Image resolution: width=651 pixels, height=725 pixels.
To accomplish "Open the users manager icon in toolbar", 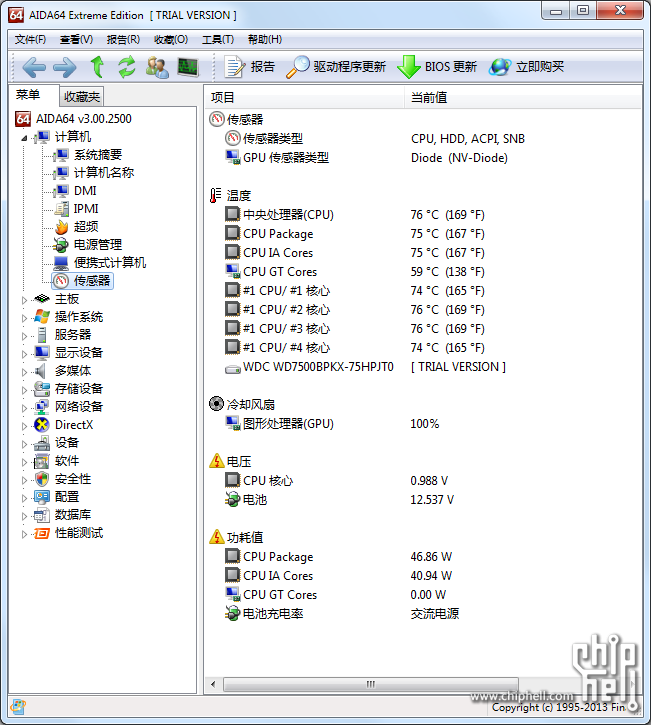I will pos(157,67).
